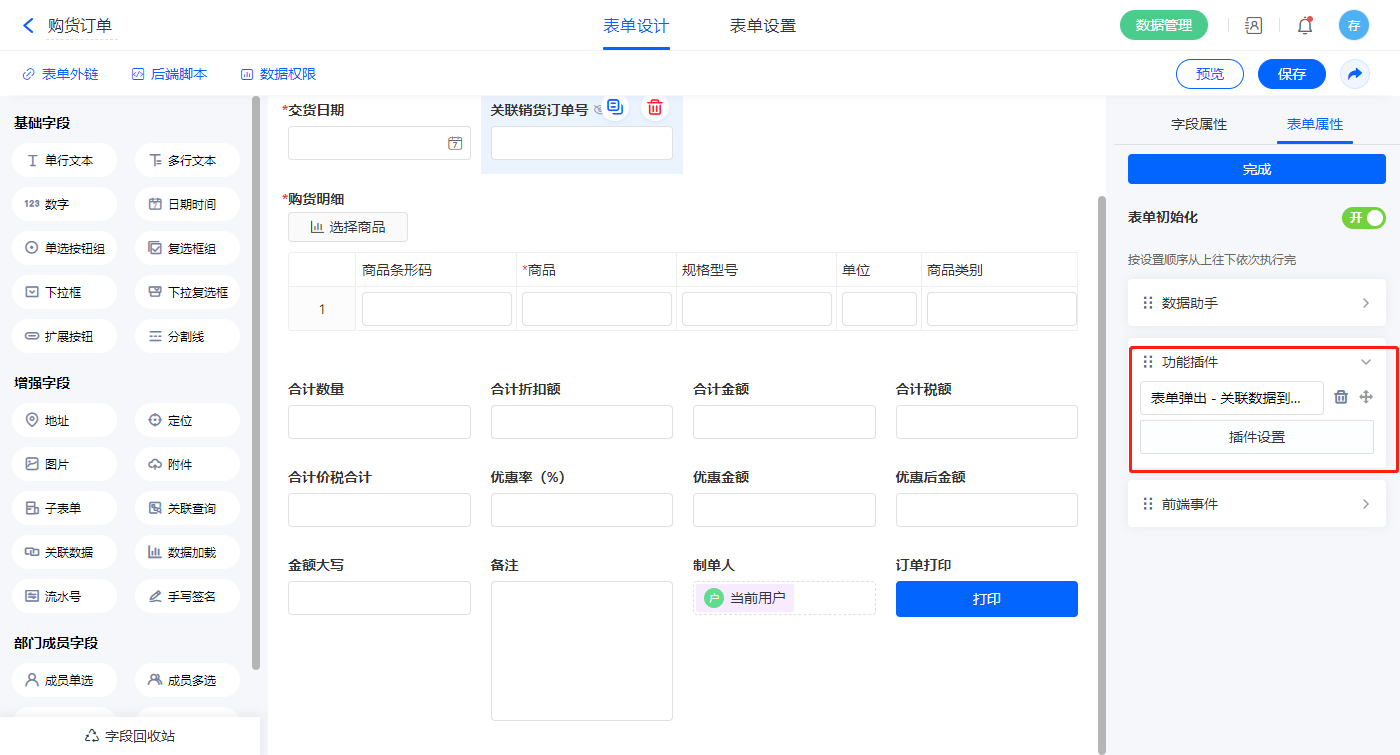Click the trash icon next to the 表单弹出 plugin

click(1341, 397)
